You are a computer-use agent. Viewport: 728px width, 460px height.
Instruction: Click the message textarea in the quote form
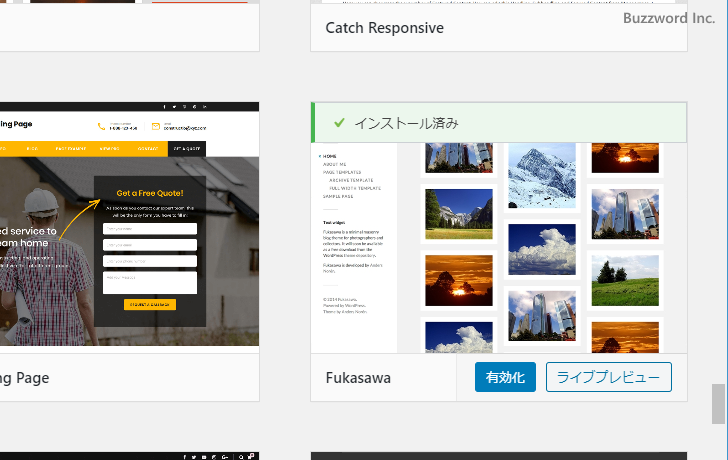point(150,282)
